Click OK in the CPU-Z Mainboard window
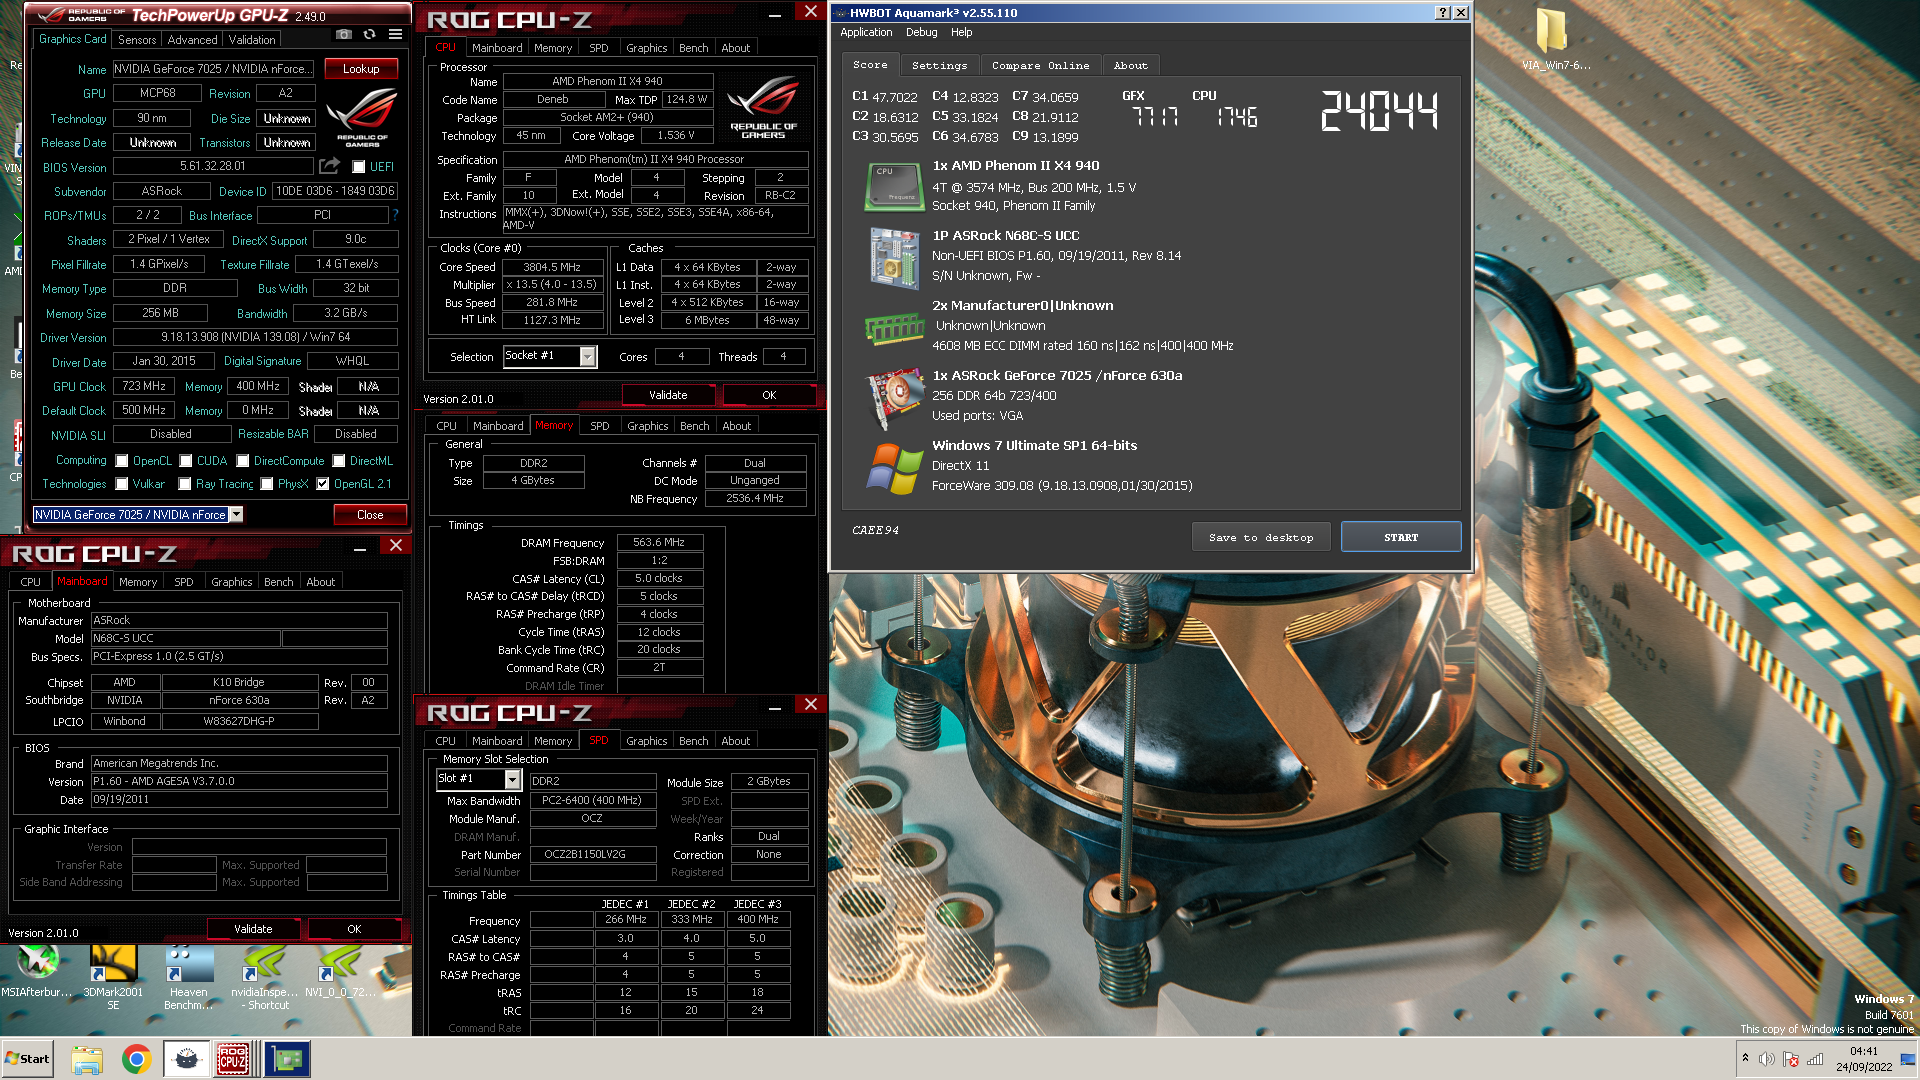Image resolution: width=1920 pixels, height=1080 pixels. 354,929
